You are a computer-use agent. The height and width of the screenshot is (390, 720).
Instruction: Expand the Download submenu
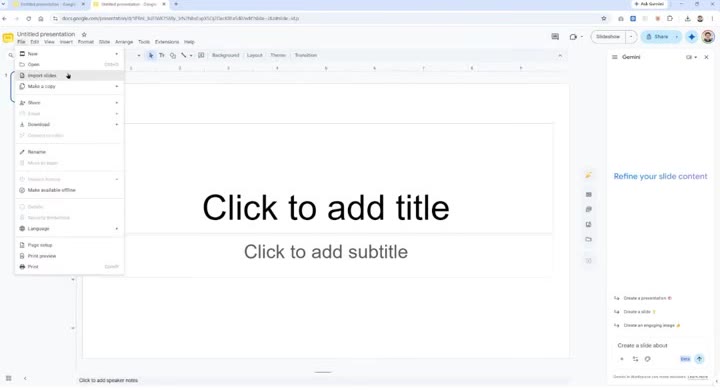tap(117, 124)
